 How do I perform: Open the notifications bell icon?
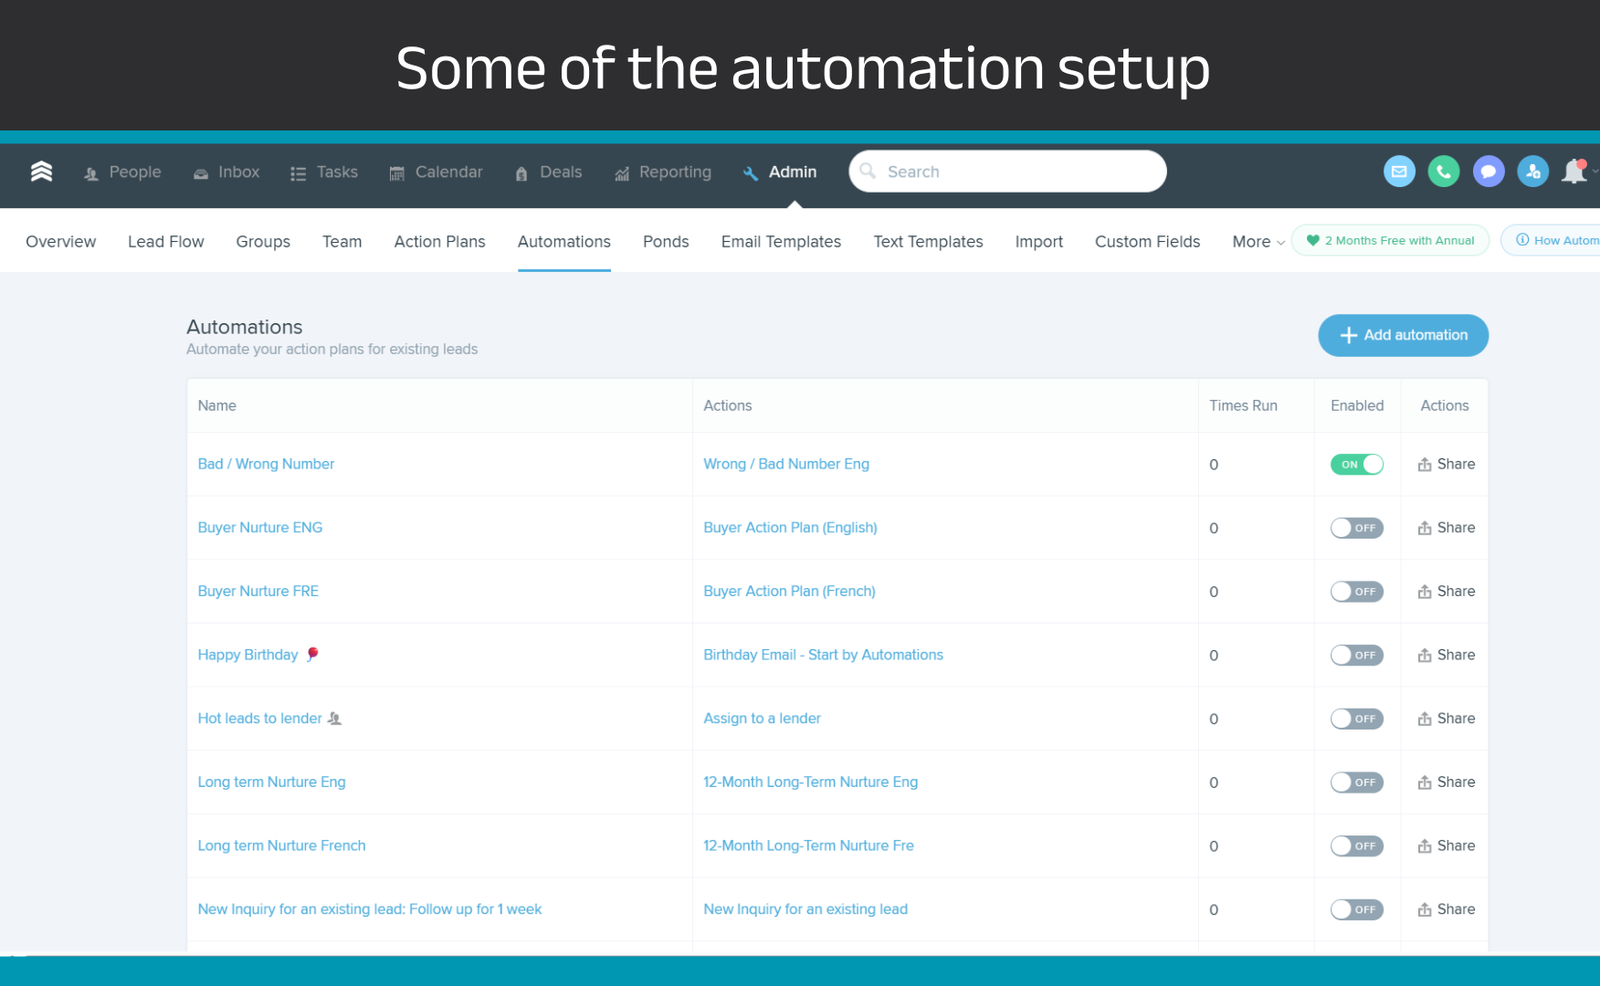(1575, 172)
